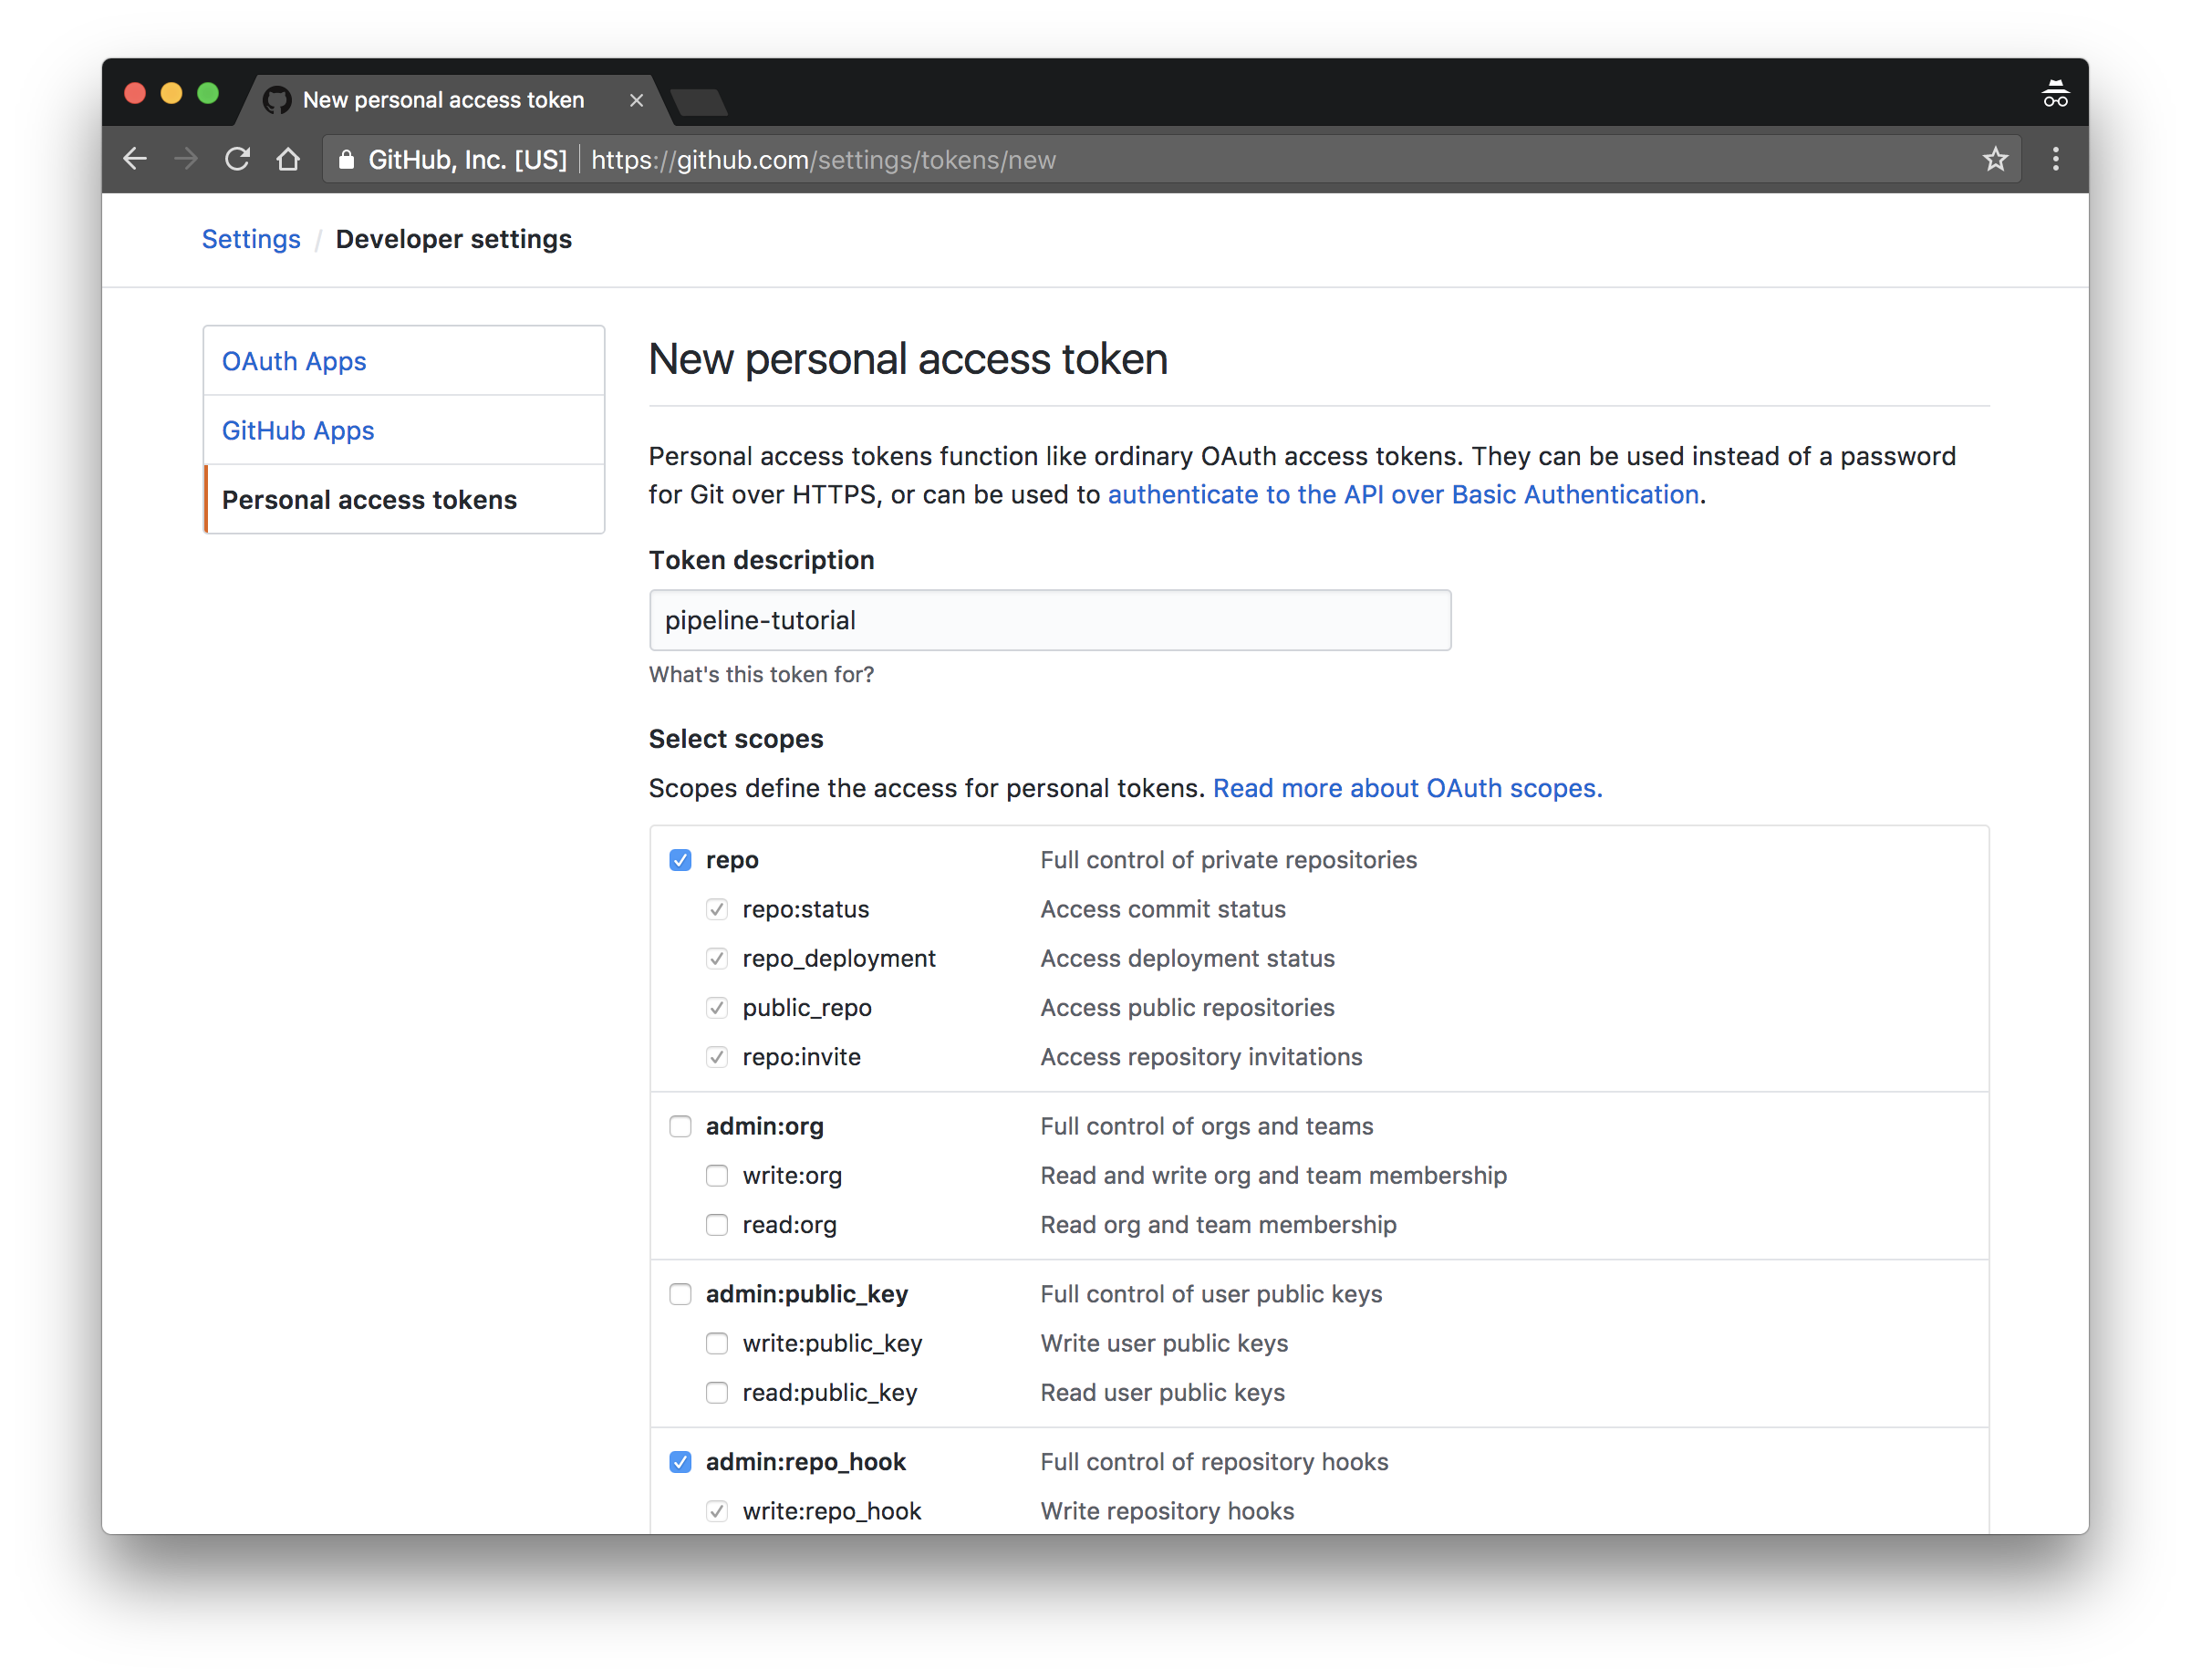Check the read:public_key checkbox
The width and height of the screenshot is (2191, 1680).
(717, 1392)
